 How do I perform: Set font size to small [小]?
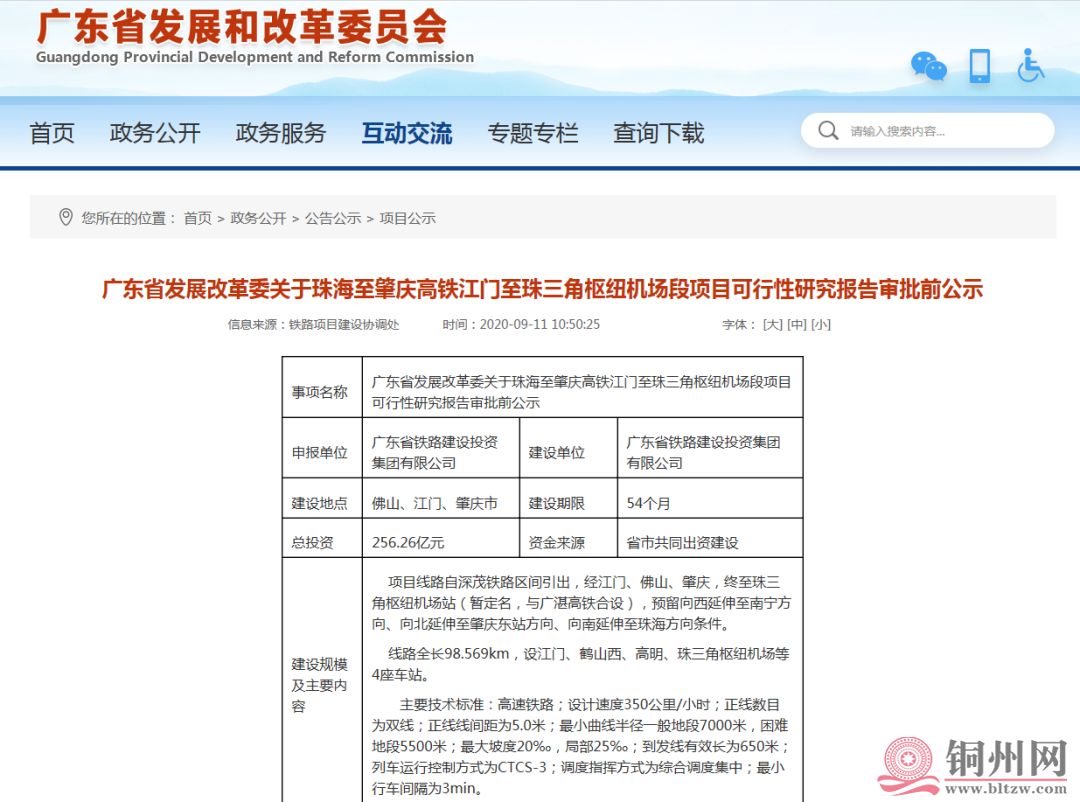pyautogui.click(x=821, y=324)
